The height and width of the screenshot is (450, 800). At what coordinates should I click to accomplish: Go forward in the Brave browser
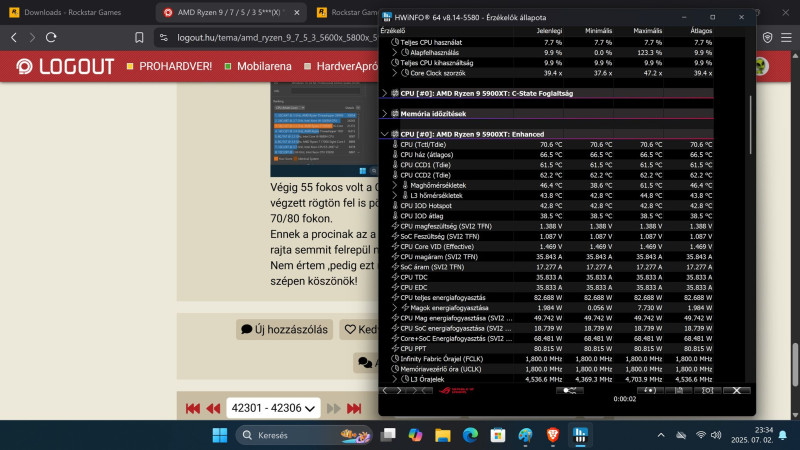tap(32, 37)
